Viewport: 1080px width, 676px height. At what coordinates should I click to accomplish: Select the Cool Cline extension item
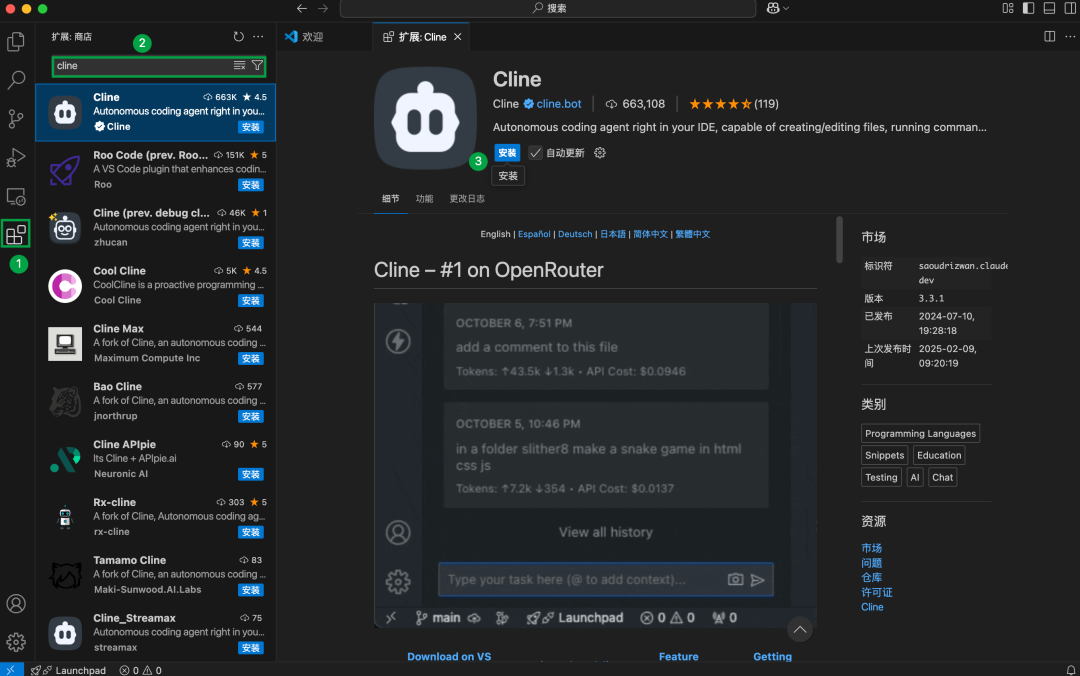coord(156,285)
